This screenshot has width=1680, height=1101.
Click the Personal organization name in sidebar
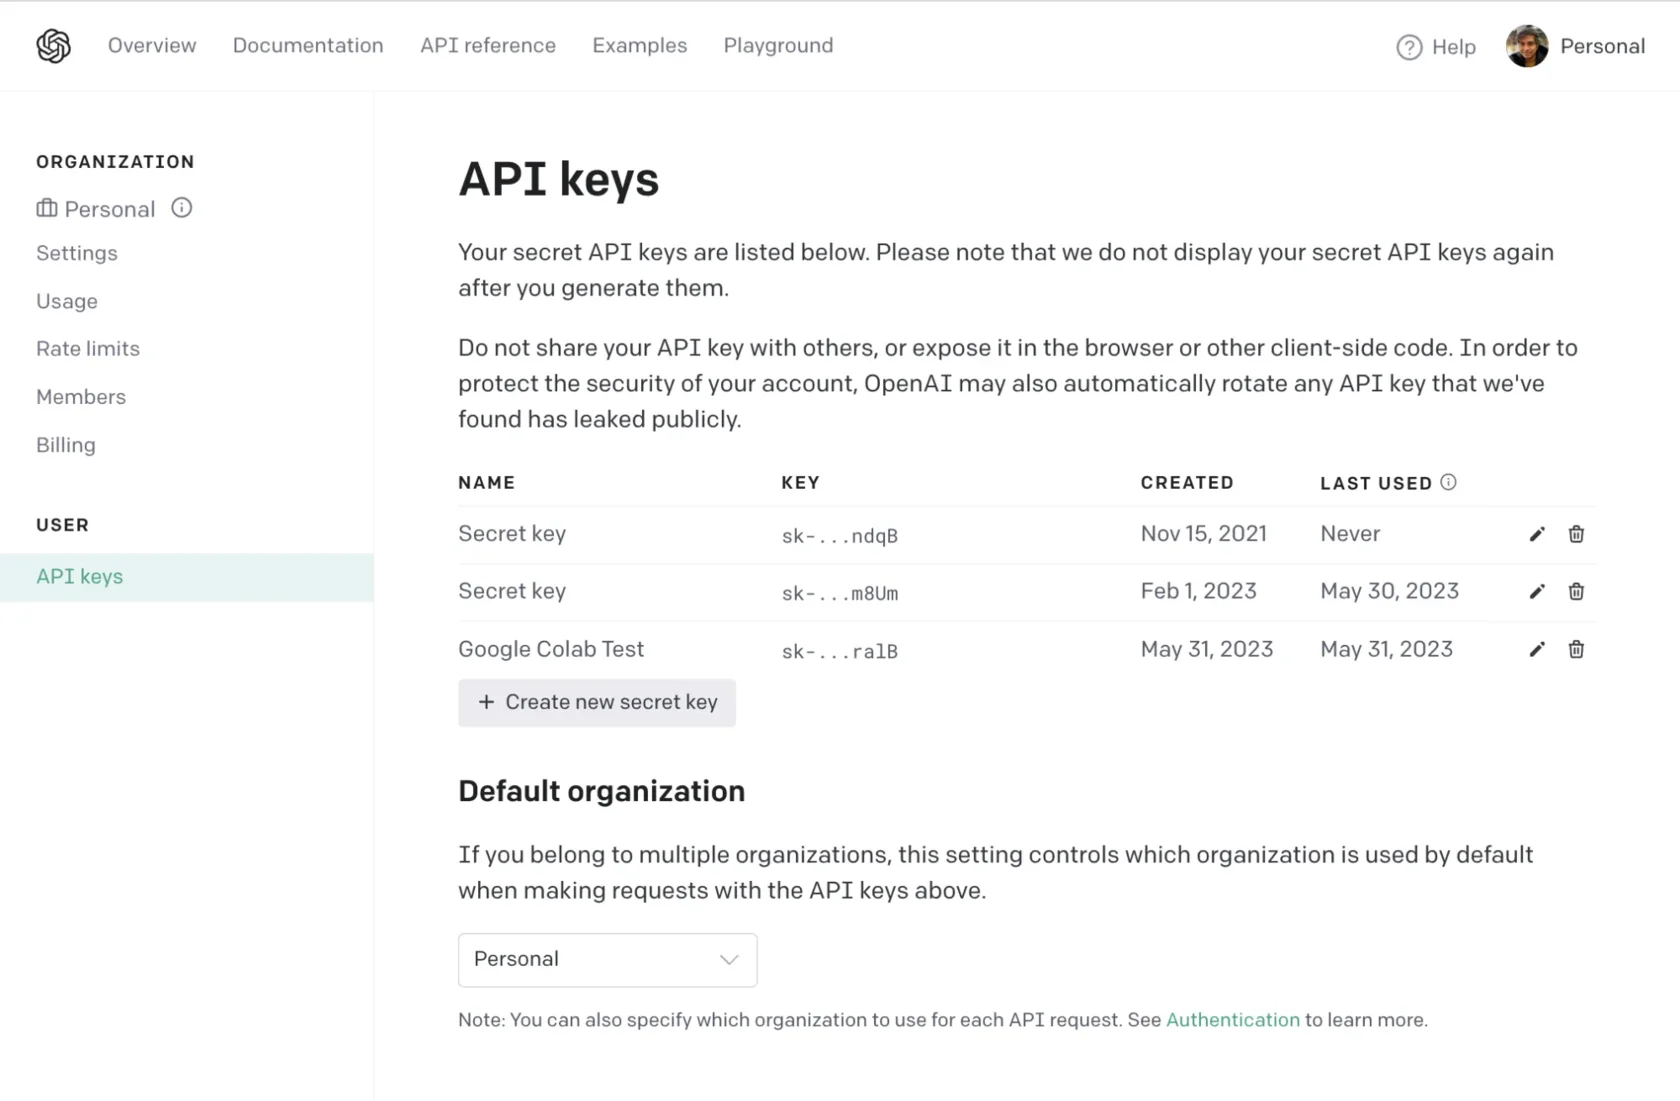(x=110, y=209)
